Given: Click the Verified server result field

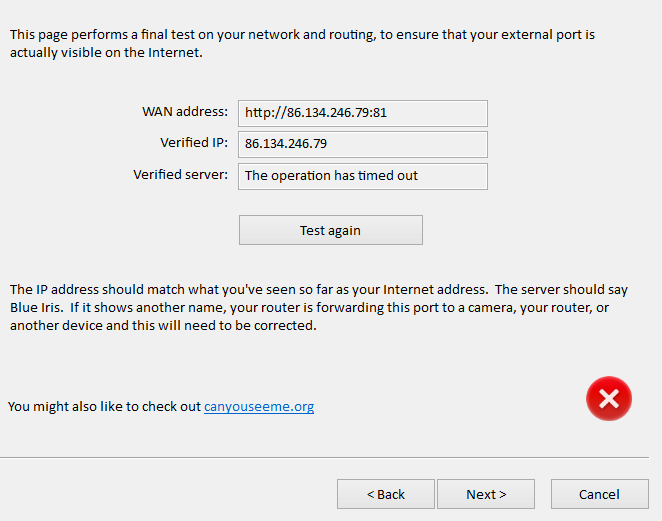Looking at the screenshot, I should pyautogui.click(x=362, y=176).
